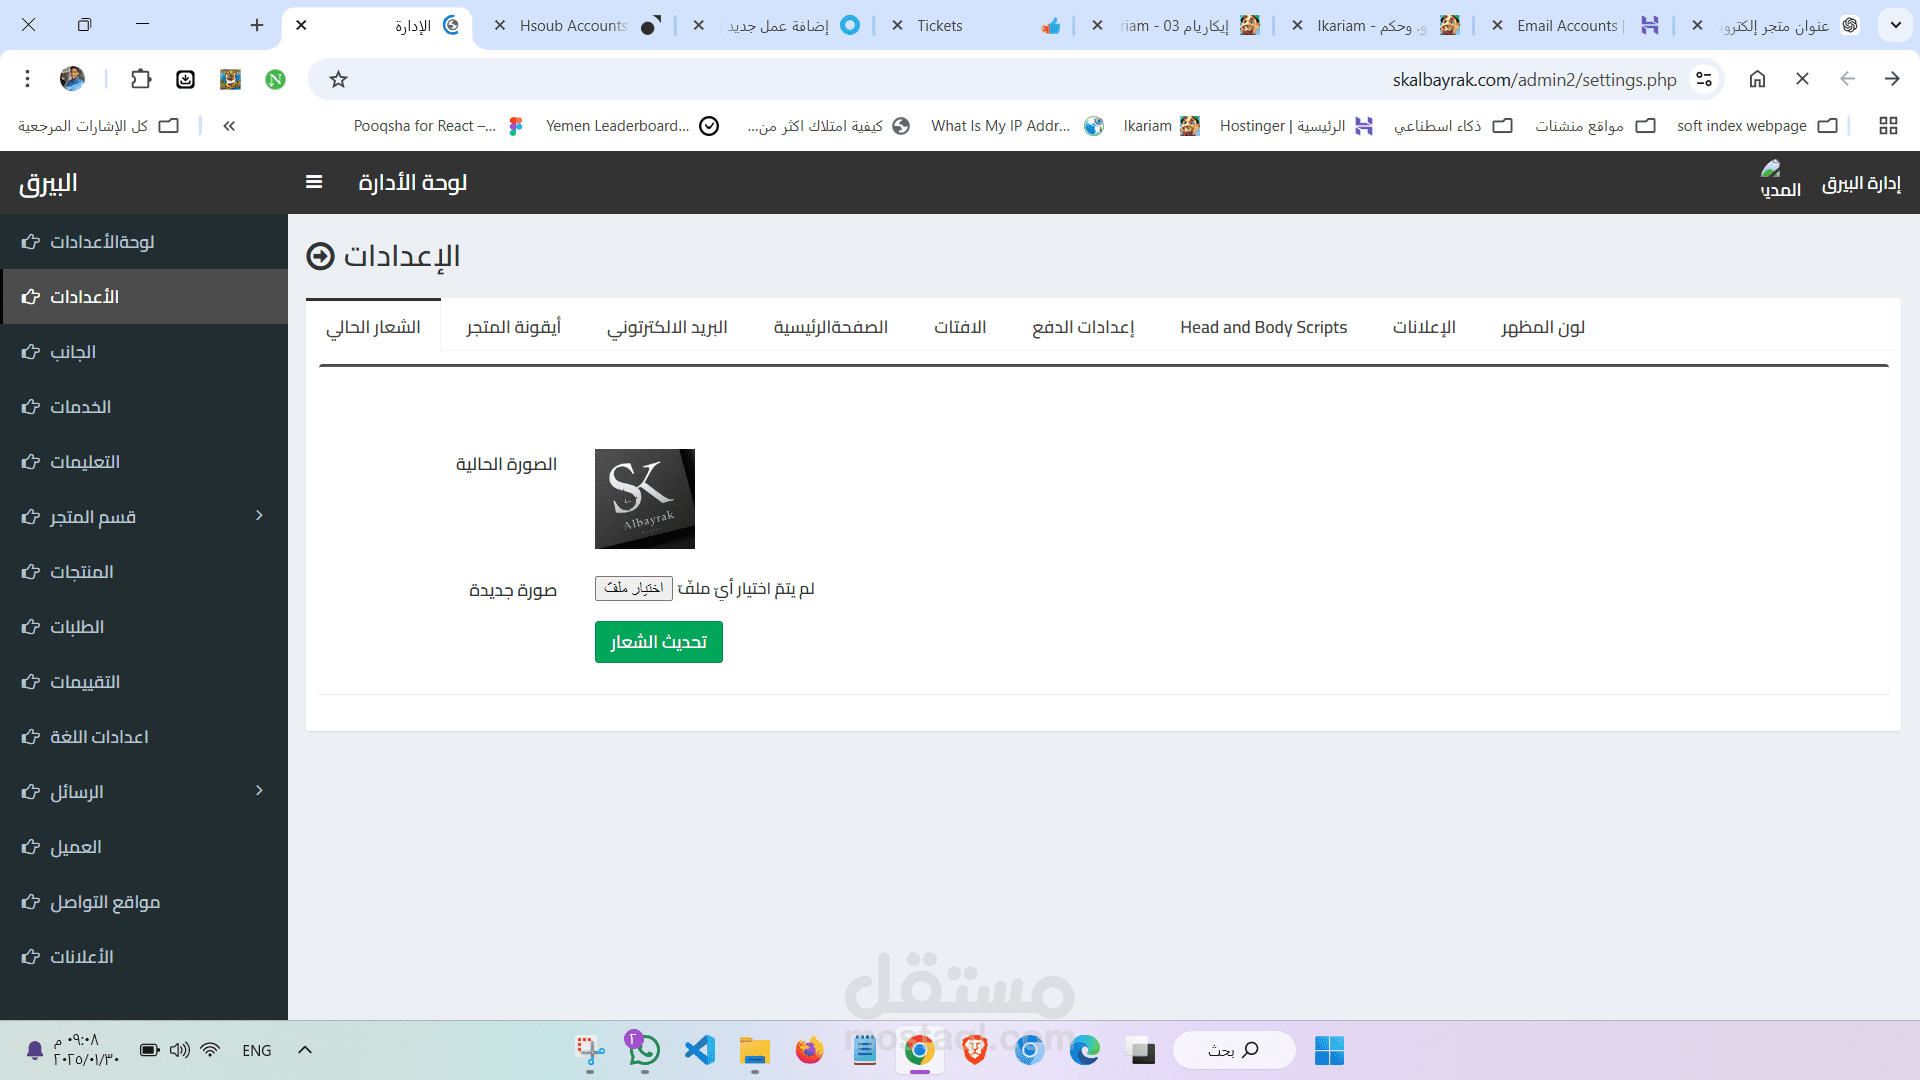Viewport: 1920px width, 1080px height.
Task: Show hidden bookmarks overflow chevron
Action: tap(229, 126)
